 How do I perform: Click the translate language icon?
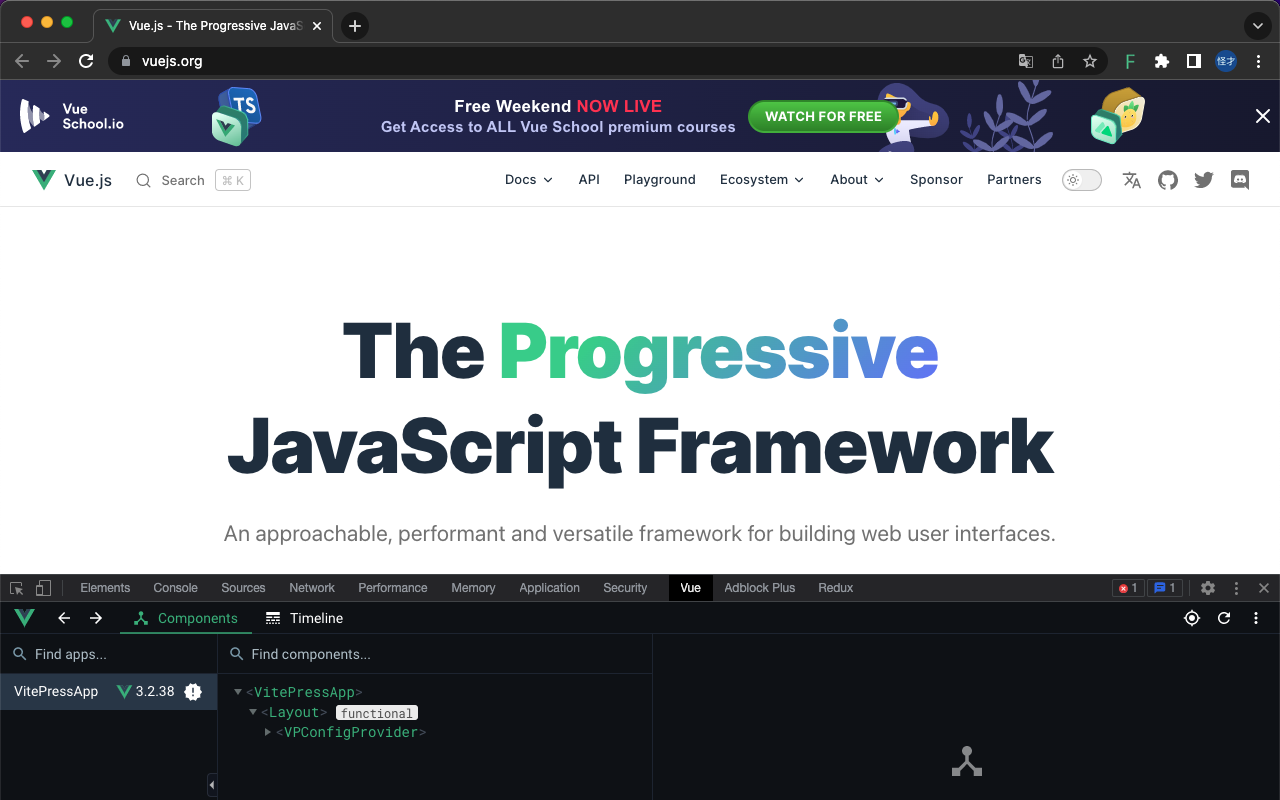1131,180
